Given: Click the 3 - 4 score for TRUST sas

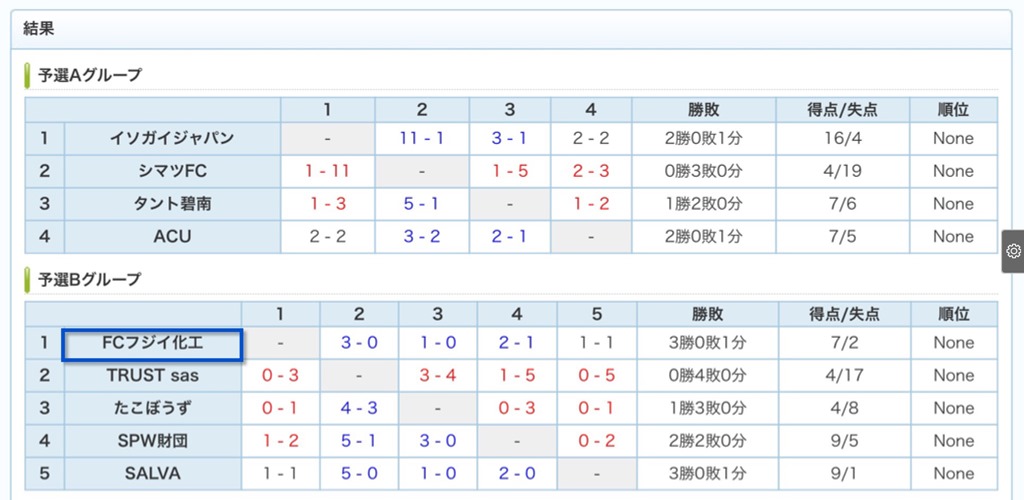Looking at the screenshot, I should click(438, 375).
